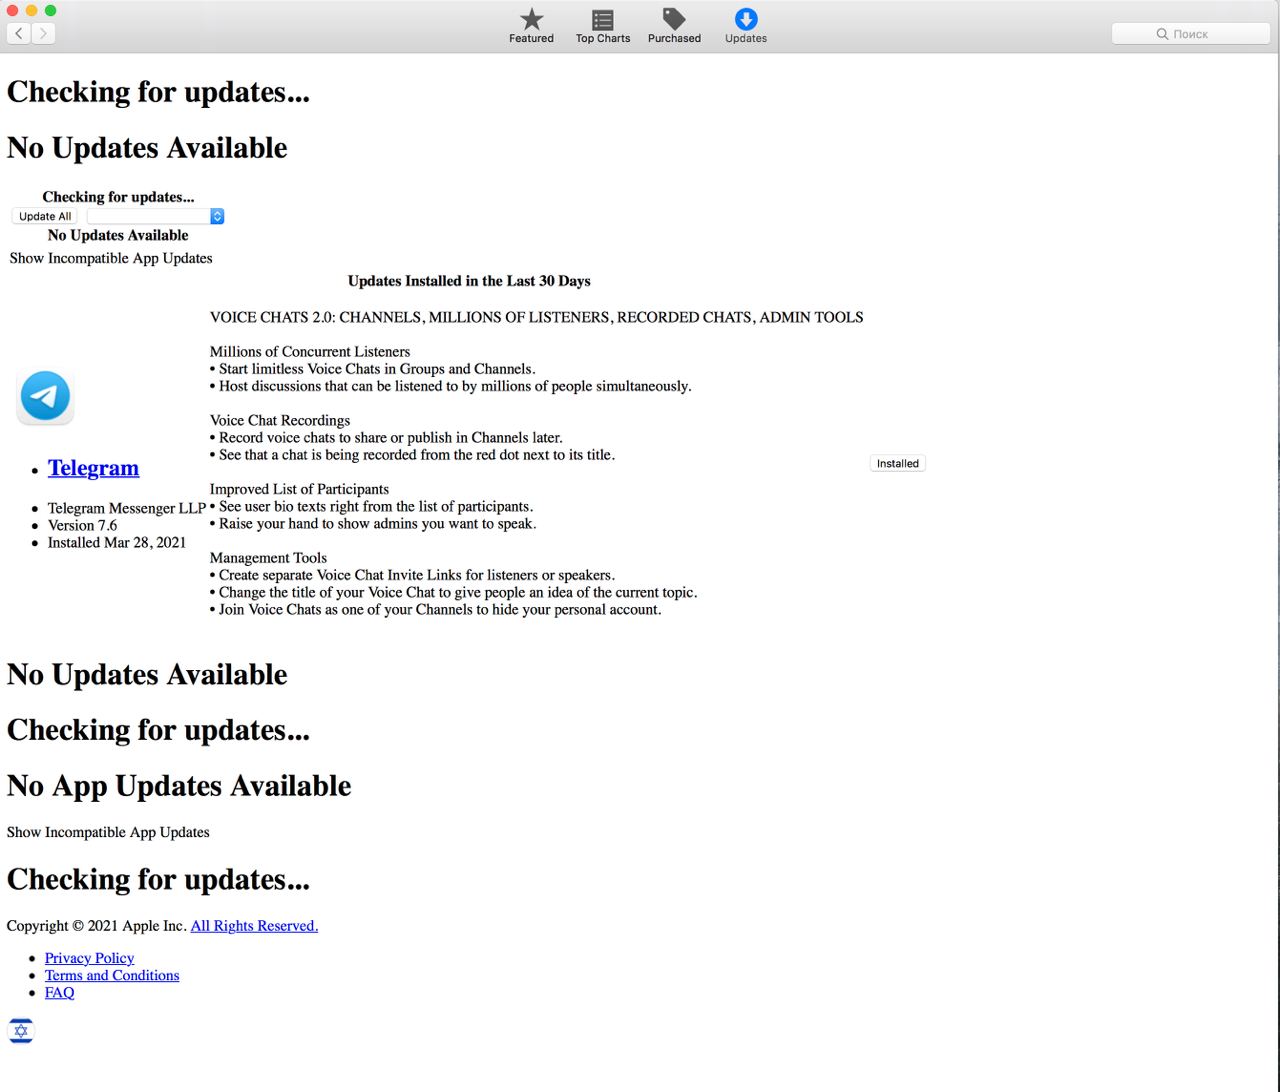The height and width of the screenshot is (1092, 1280).
Task: Click Show Incompatible App Updates near the footer
Action: [x=108, y=832]
